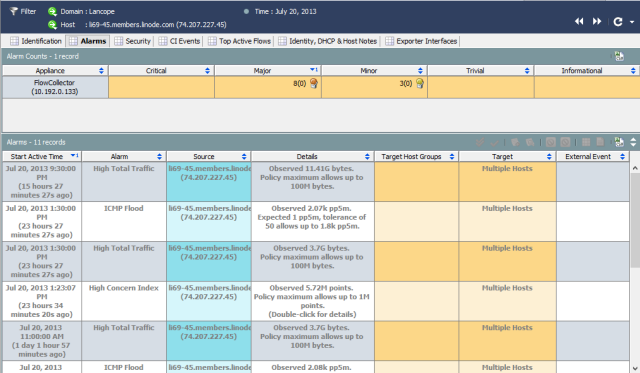640x373 pixels.
Task: Click the Domain Lancope magnifier icon
Action: 52,11
